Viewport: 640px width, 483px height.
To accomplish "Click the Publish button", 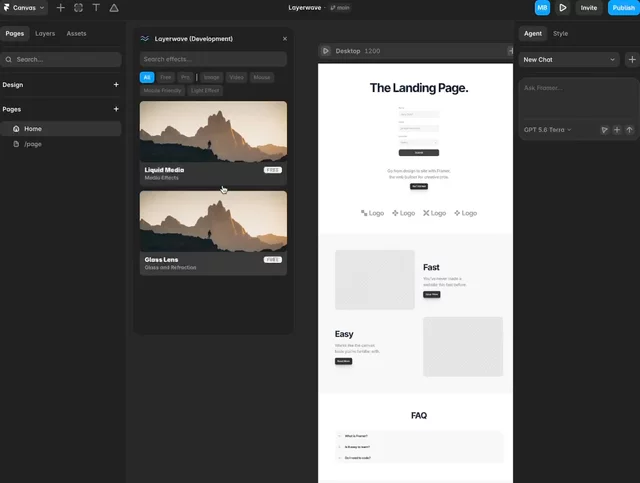I will [623, 8].
